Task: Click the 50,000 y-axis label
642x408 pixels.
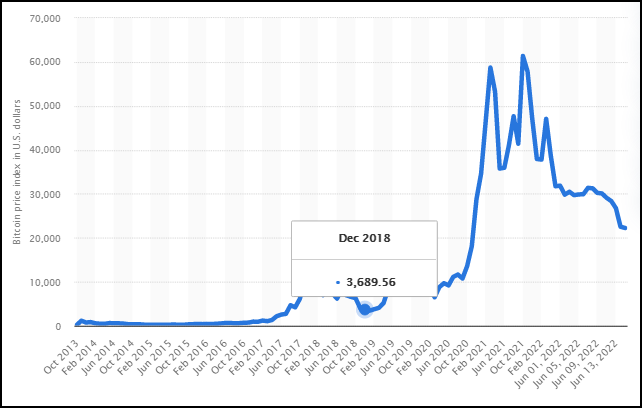Action: (x=45, y=106)
